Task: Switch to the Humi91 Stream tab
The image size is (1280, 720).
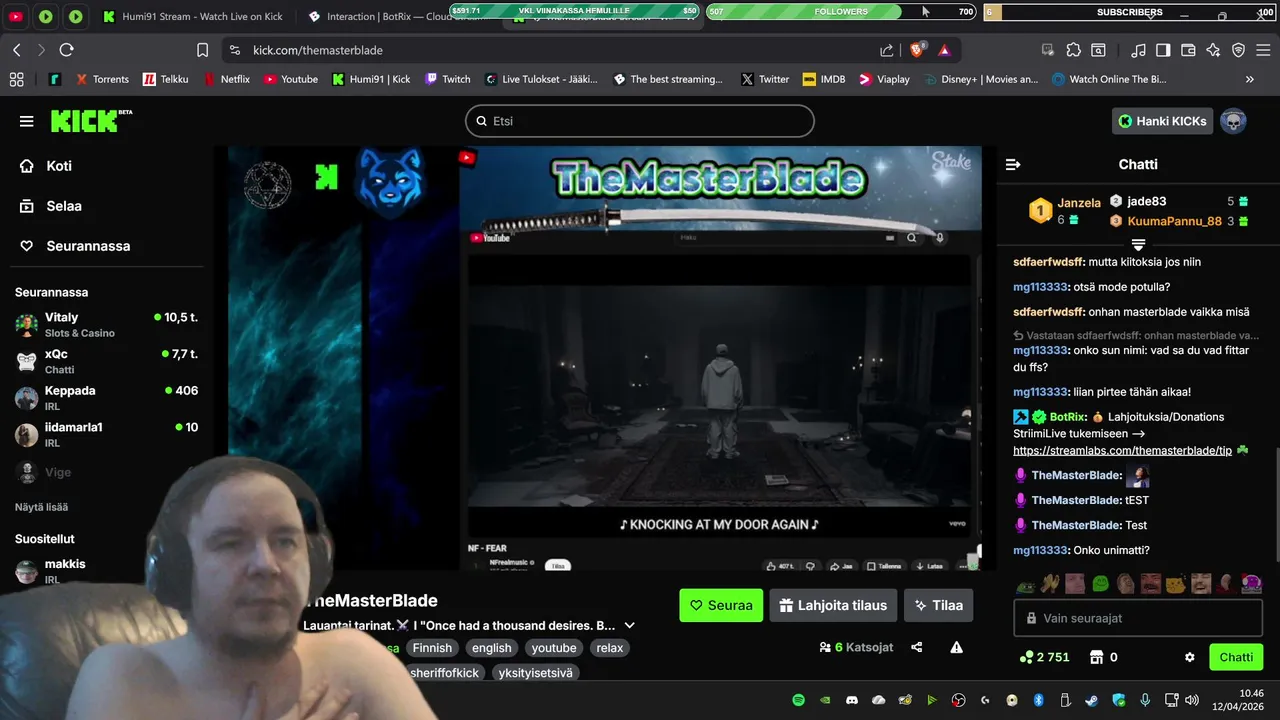Action: [x=192, y=16]
